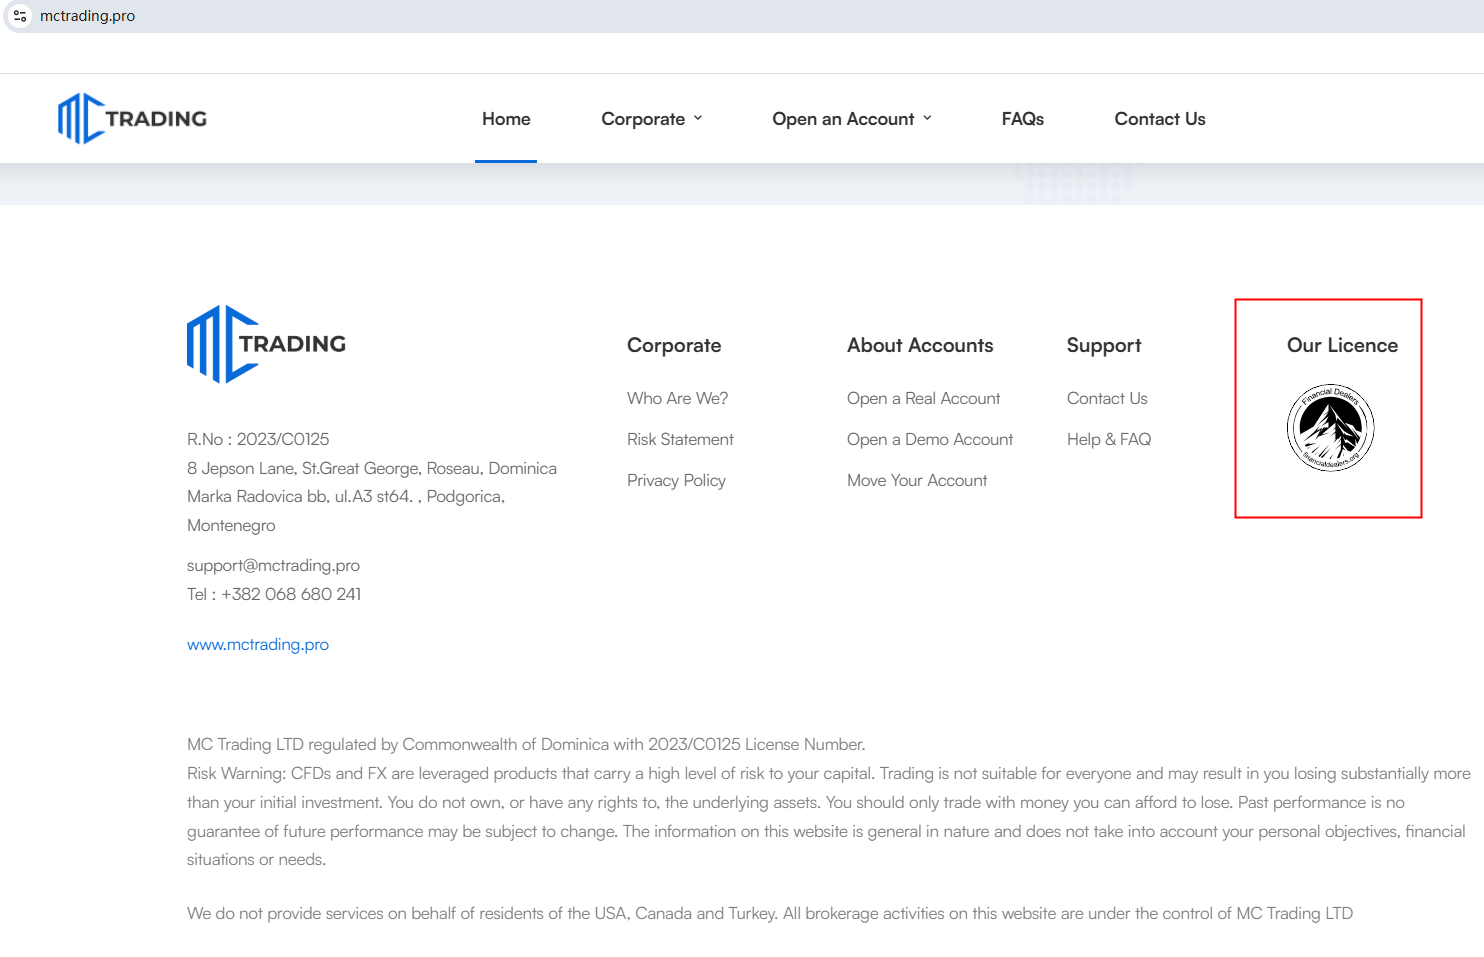Expand the Open an Account dropdown chevron

(x=927, y=118)
